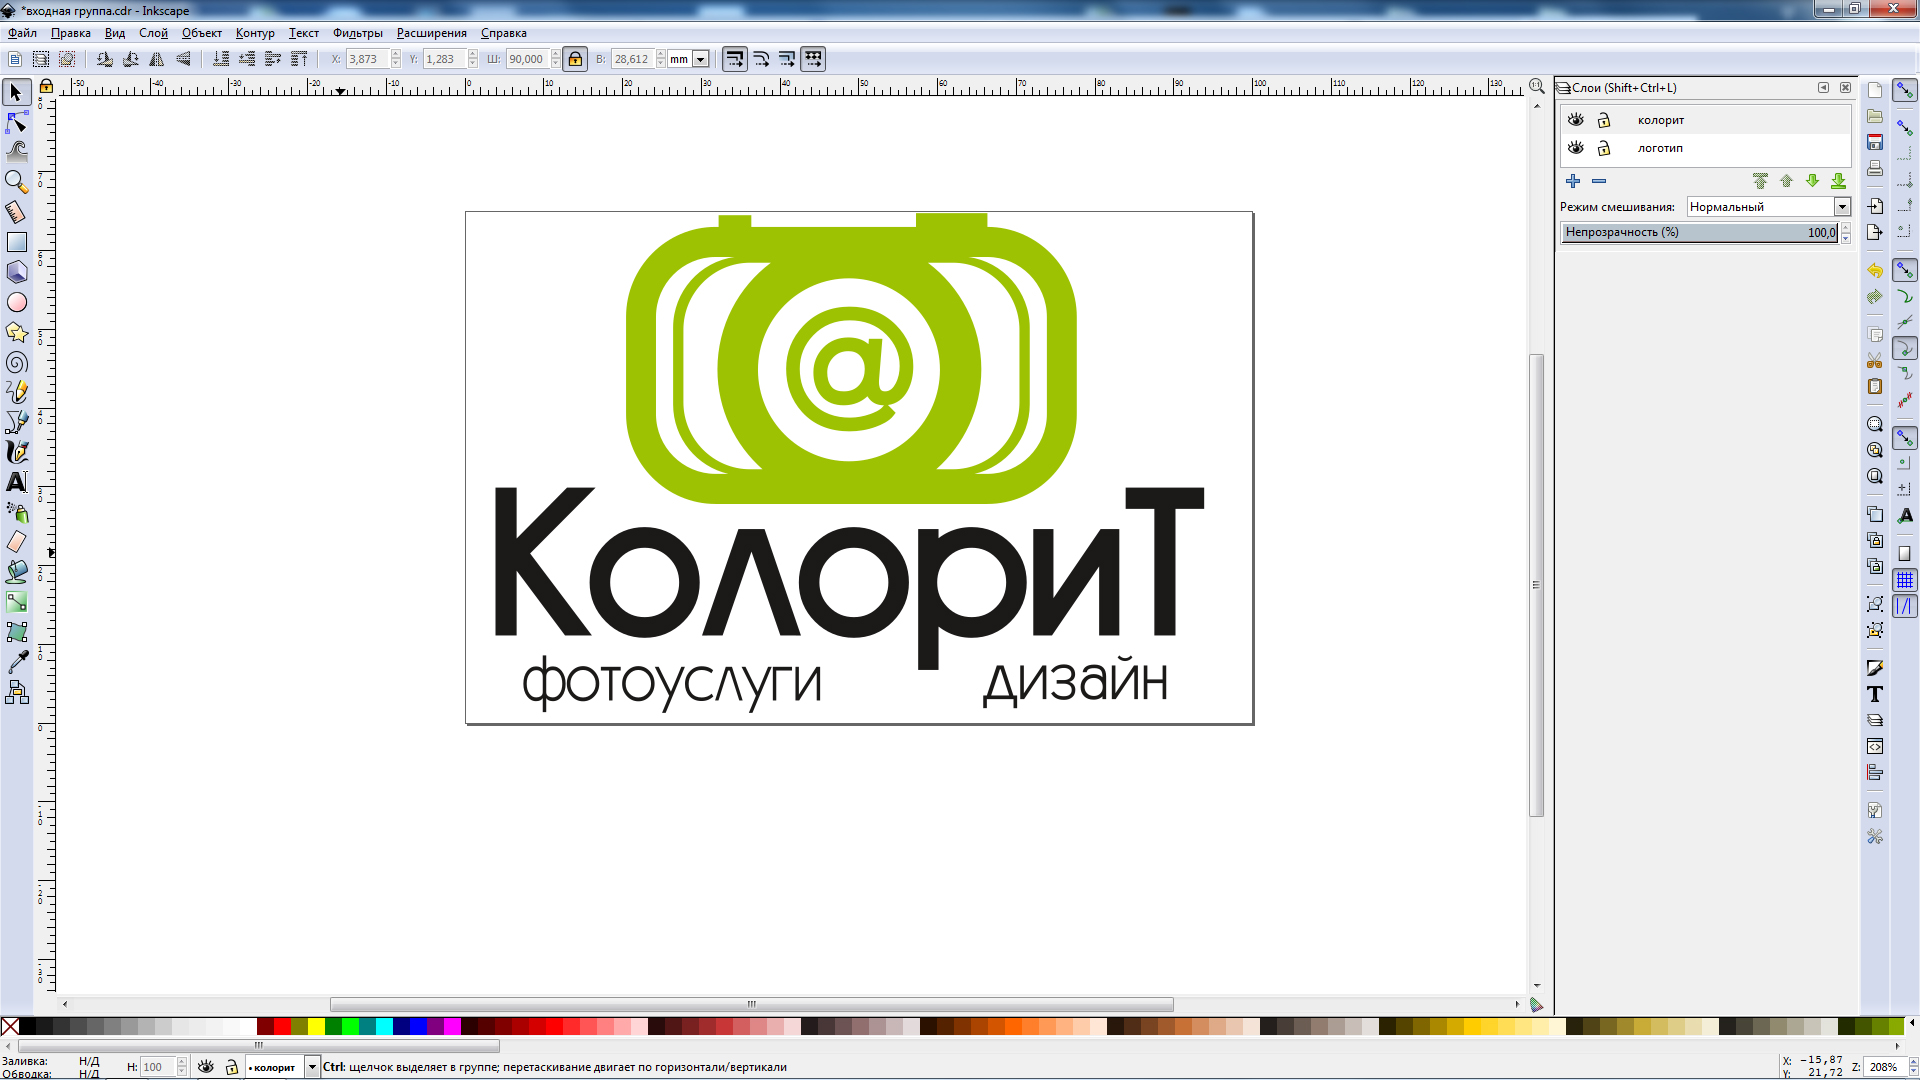Screen dimensions: 1920x1080
Task: Expand the current layer selector in the status bar
Action: click(x=312, y=1067)
